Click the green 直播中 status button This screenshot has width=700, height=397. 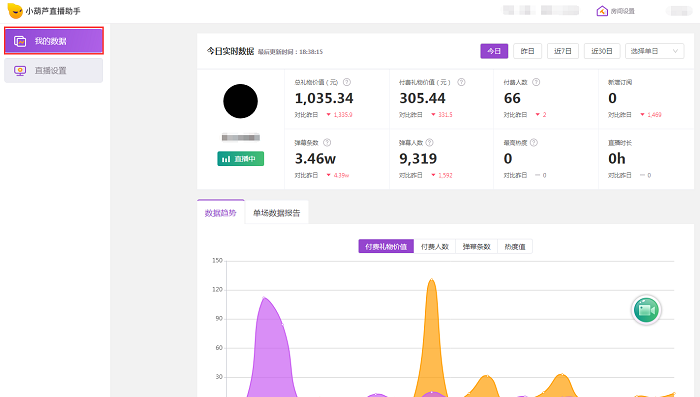point(241,159)
